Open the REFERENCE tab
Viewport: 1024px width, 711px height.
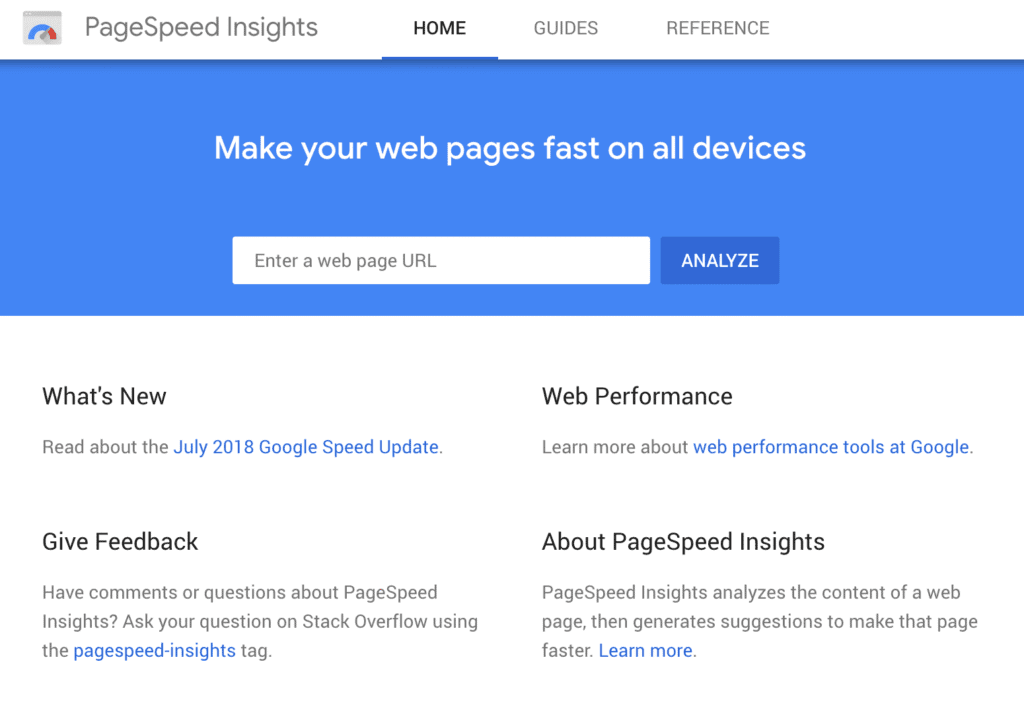[x=717, y=28]
